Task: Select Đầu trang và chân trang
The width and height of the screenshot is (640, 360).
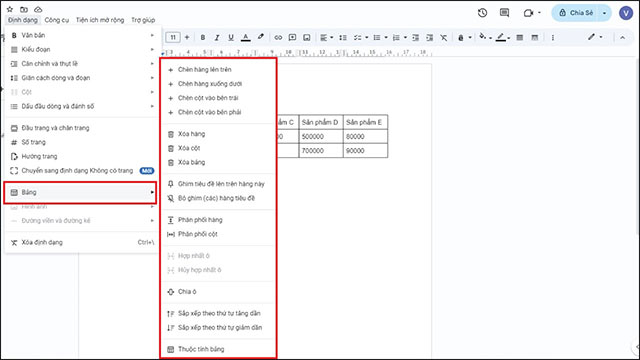Action: [82, 128]
